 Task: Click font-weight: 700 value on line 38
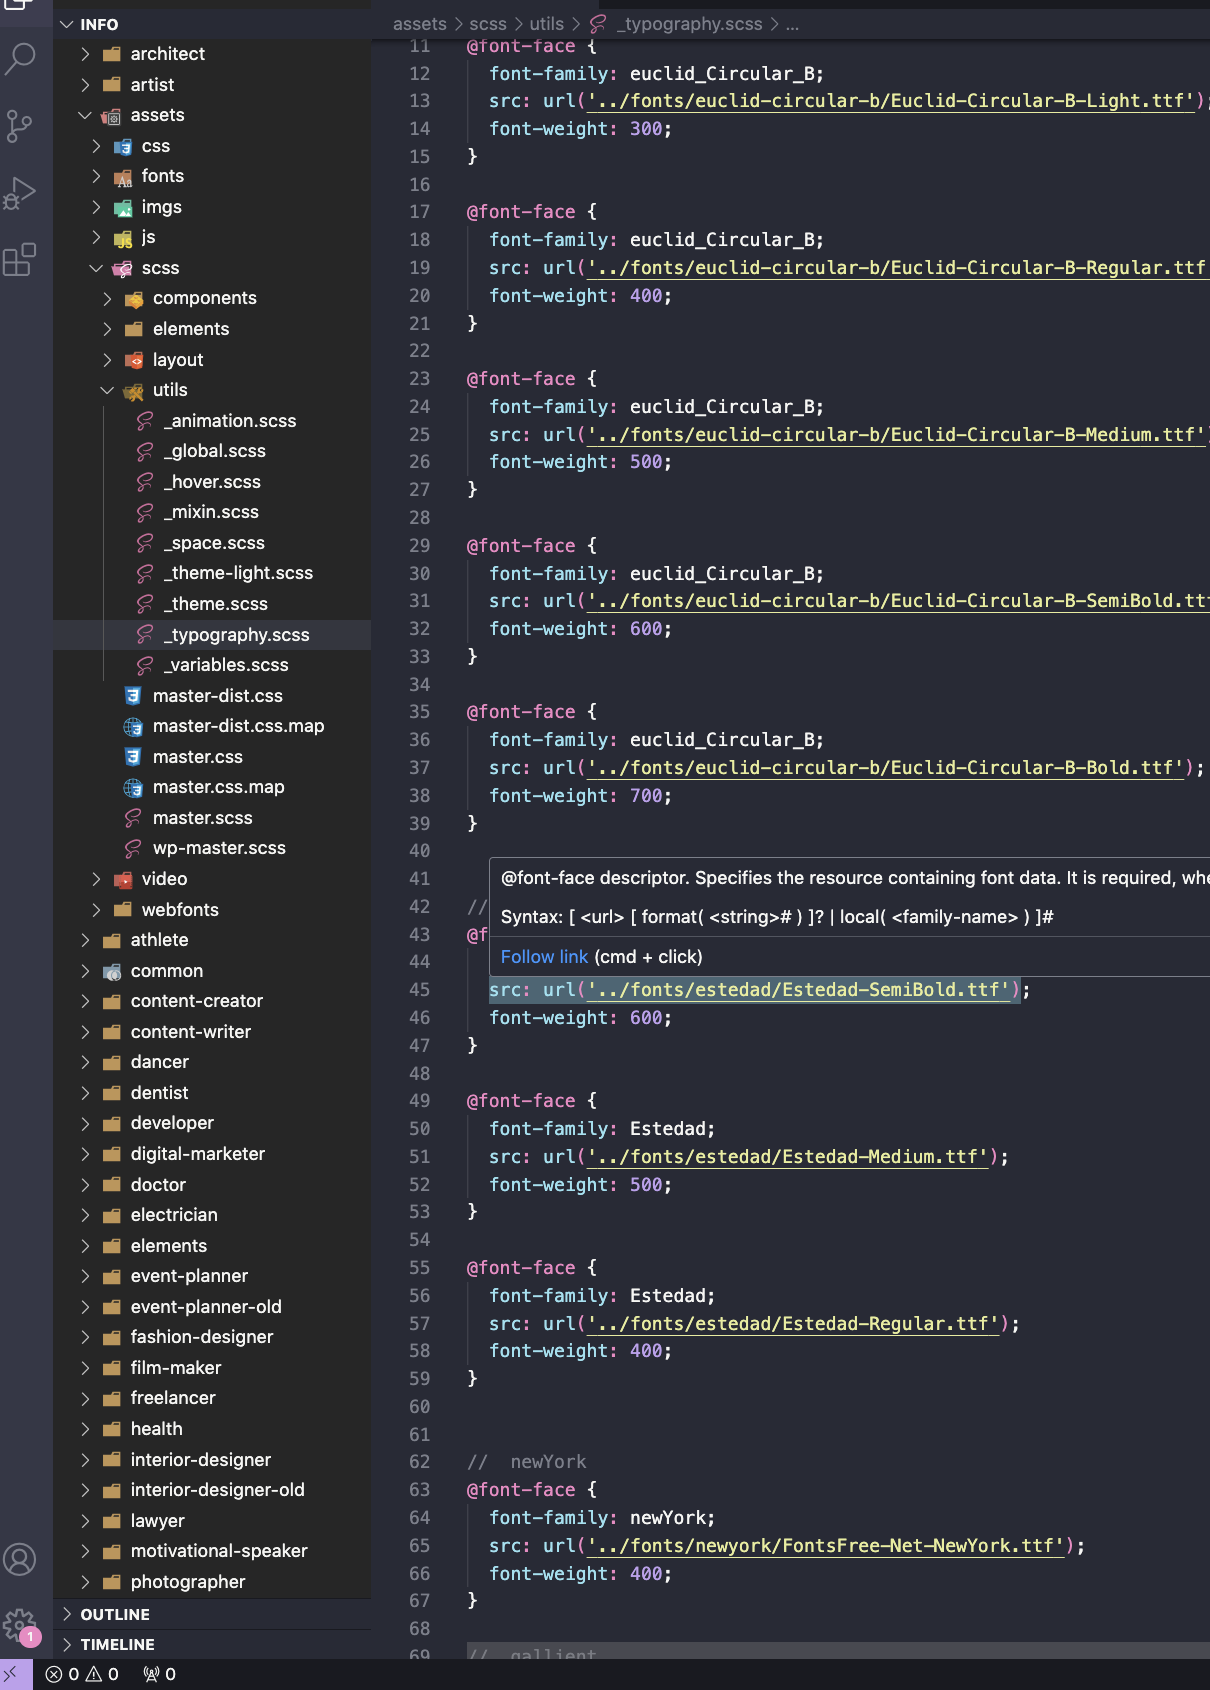click(646, 796)
